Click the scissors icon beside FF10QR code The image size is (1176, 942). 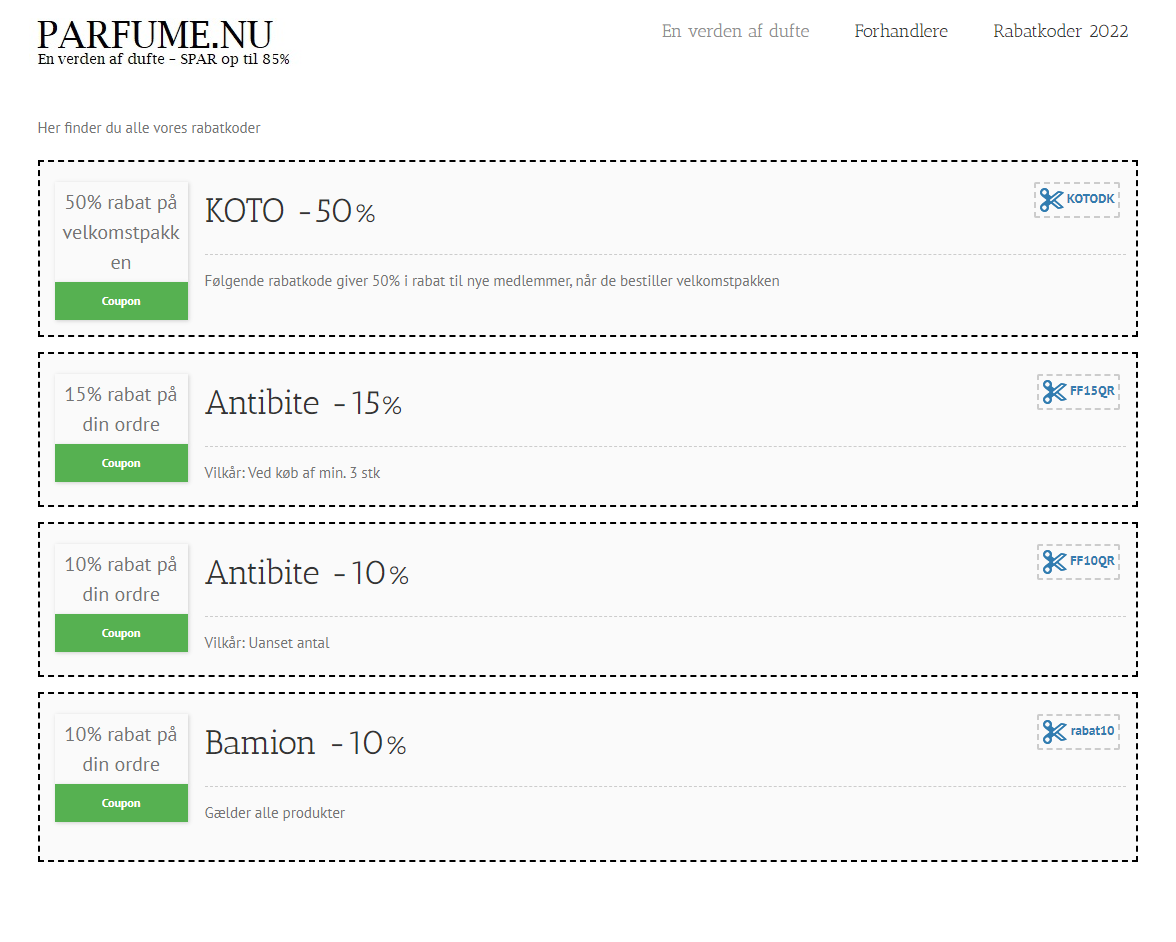coord(1054,562)
